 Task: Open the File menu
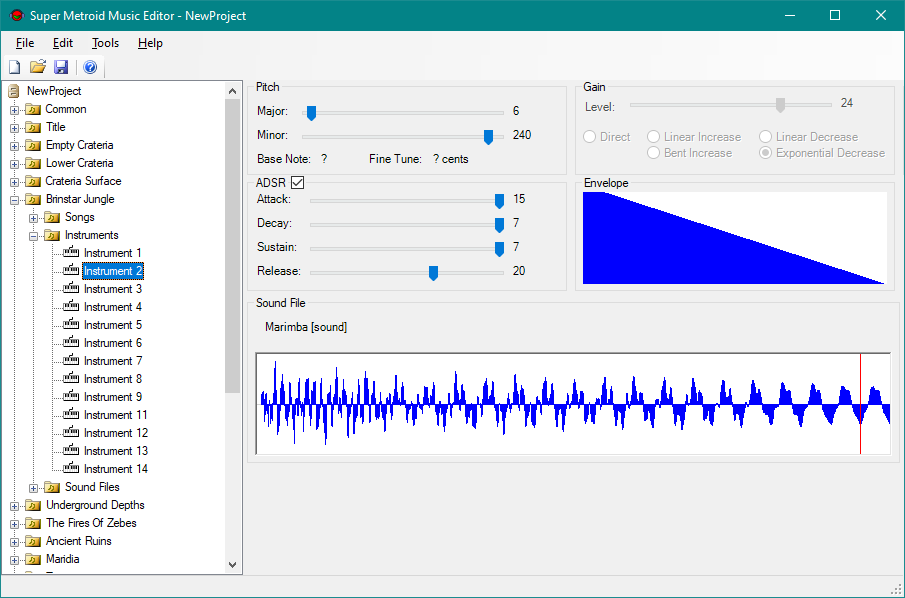pyautogui.click(x=25, y=43)
